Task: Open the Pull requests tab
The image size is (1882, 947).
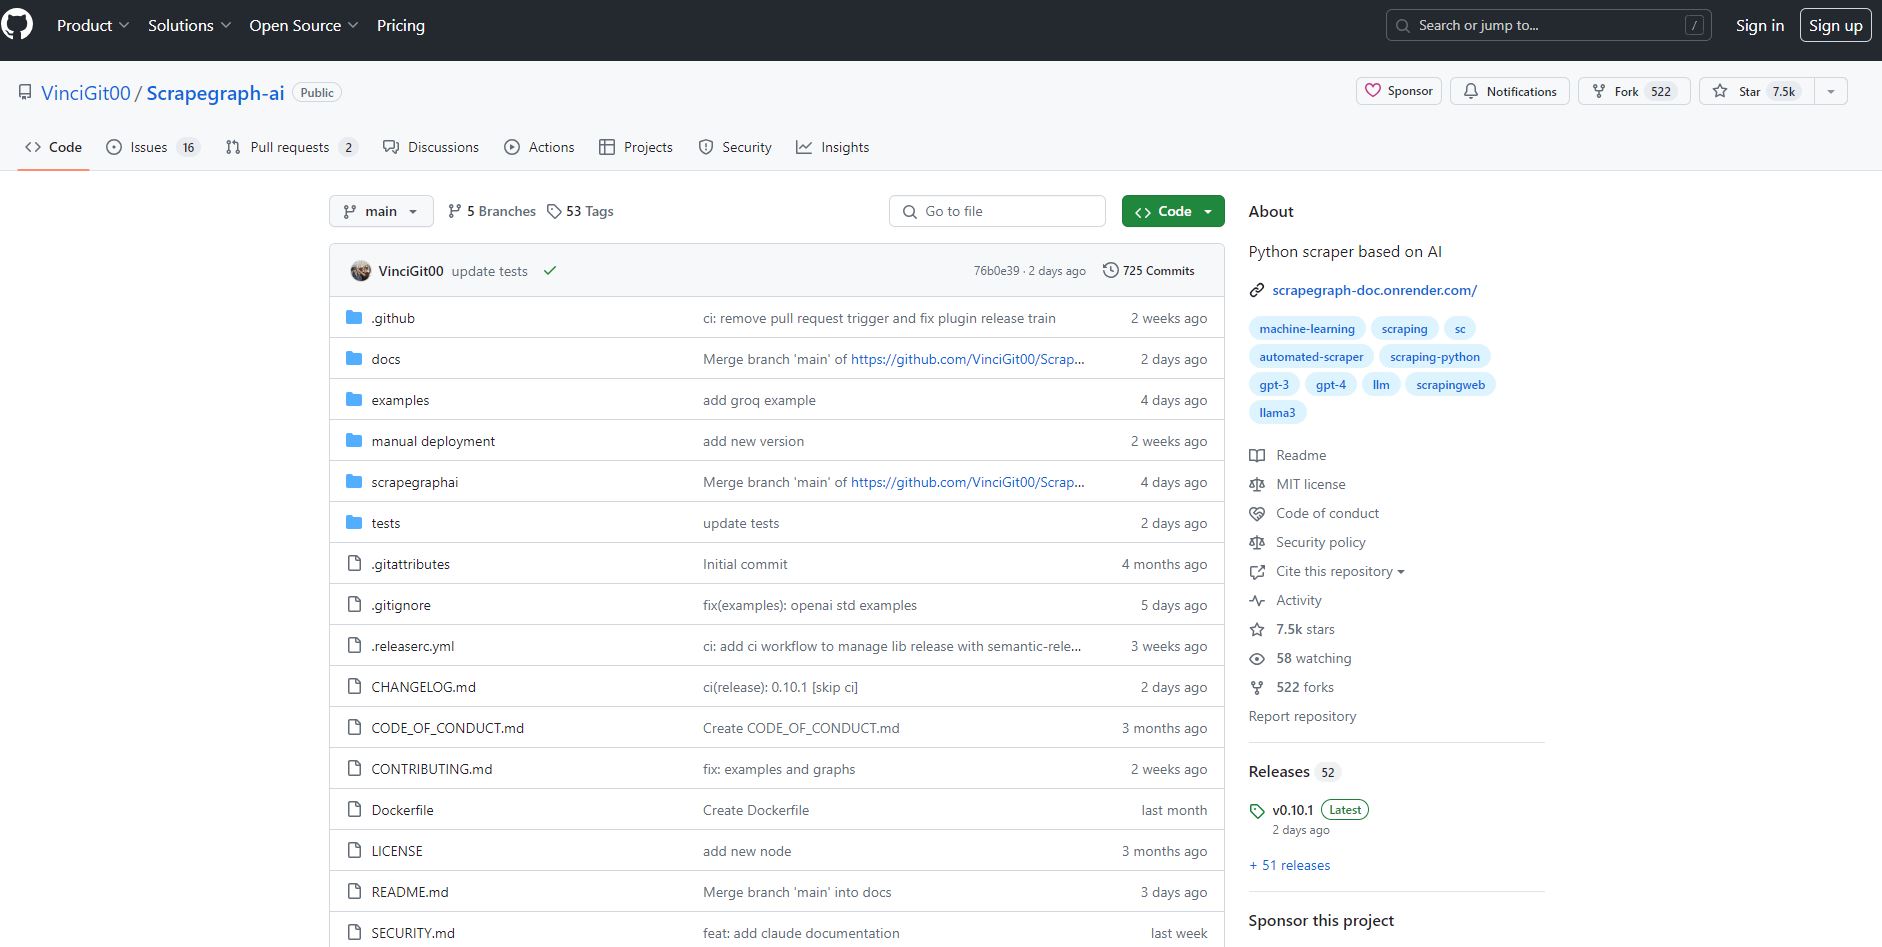Action: click(x=290, y=147)
